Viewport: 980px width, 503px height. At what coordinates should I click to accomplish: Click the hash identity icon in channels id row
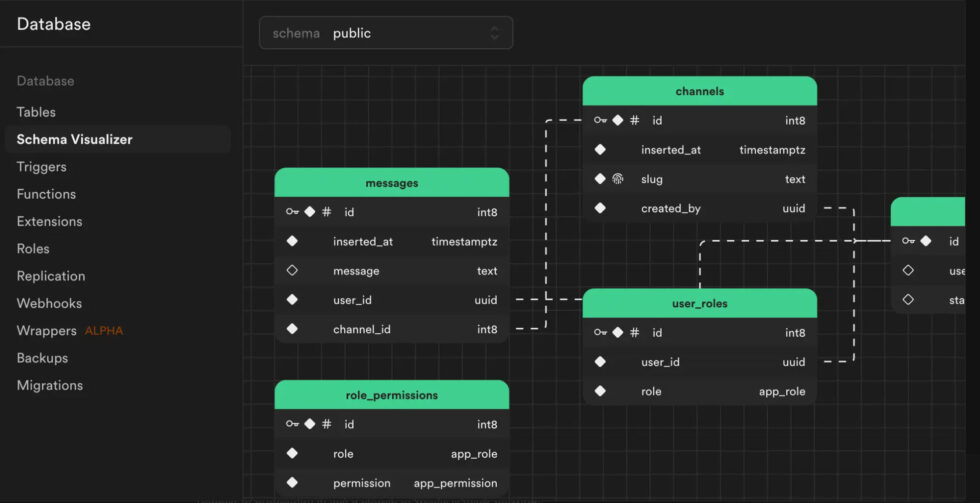634,120
